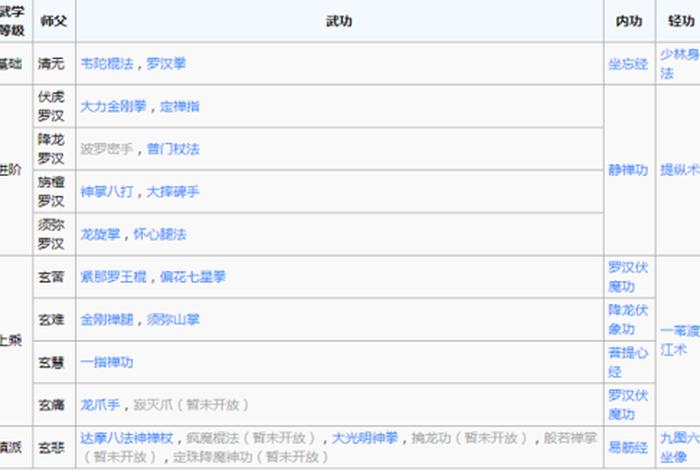This screenshot has height=470, width=700.
Task: Open the 大摔碑手 link
Action: (173, 191)
